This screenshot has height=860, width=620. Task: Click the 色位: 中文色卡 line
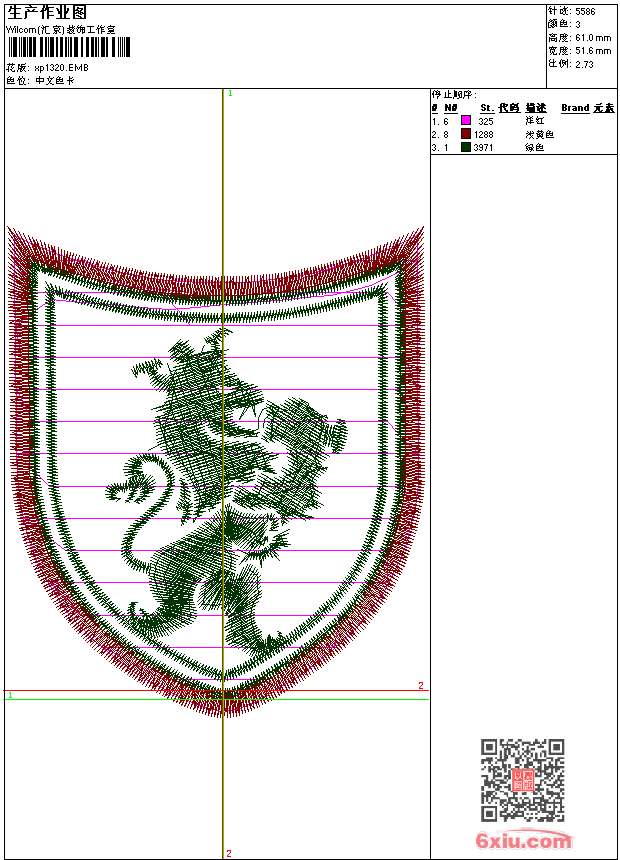tap(40, 81)
